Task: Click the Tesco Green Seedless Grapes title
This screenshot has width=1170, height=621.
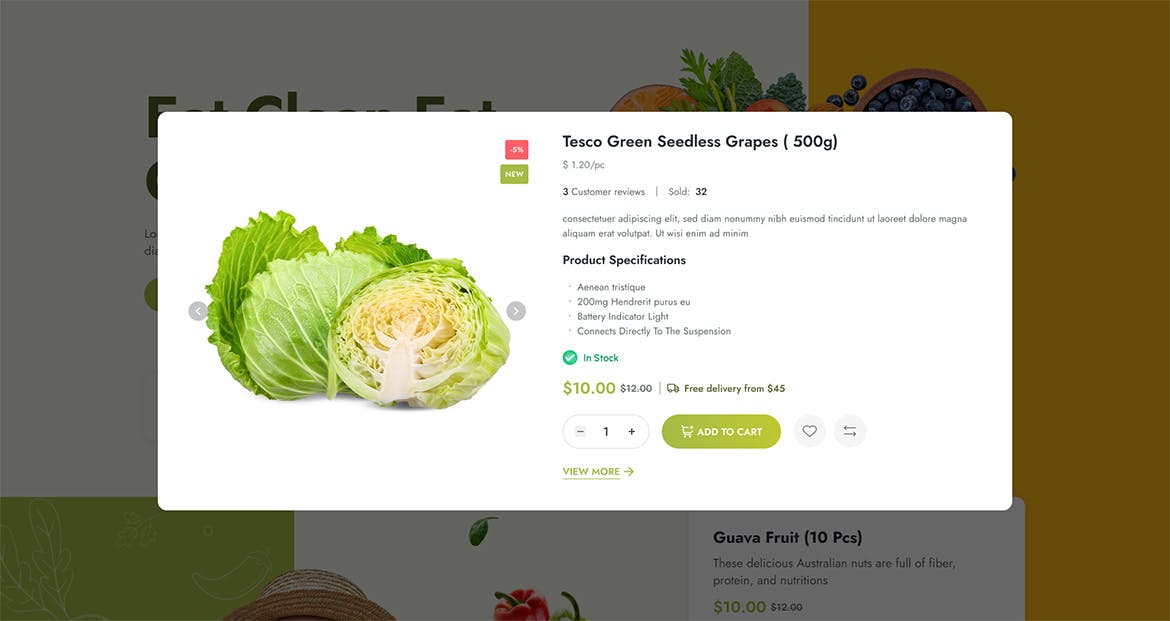Action: point(700,142)
